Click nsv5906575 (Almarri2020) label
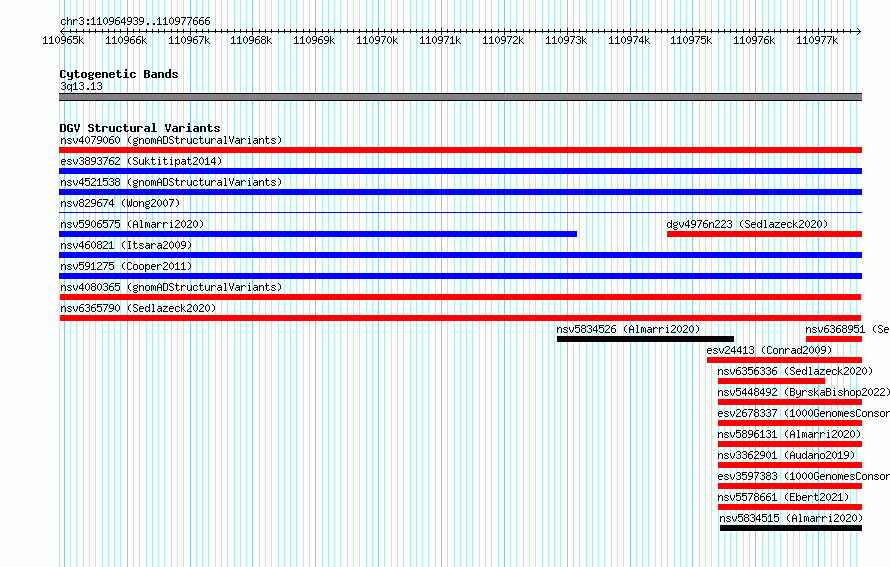This screenshot has width=890, height=567. (132, 224)
